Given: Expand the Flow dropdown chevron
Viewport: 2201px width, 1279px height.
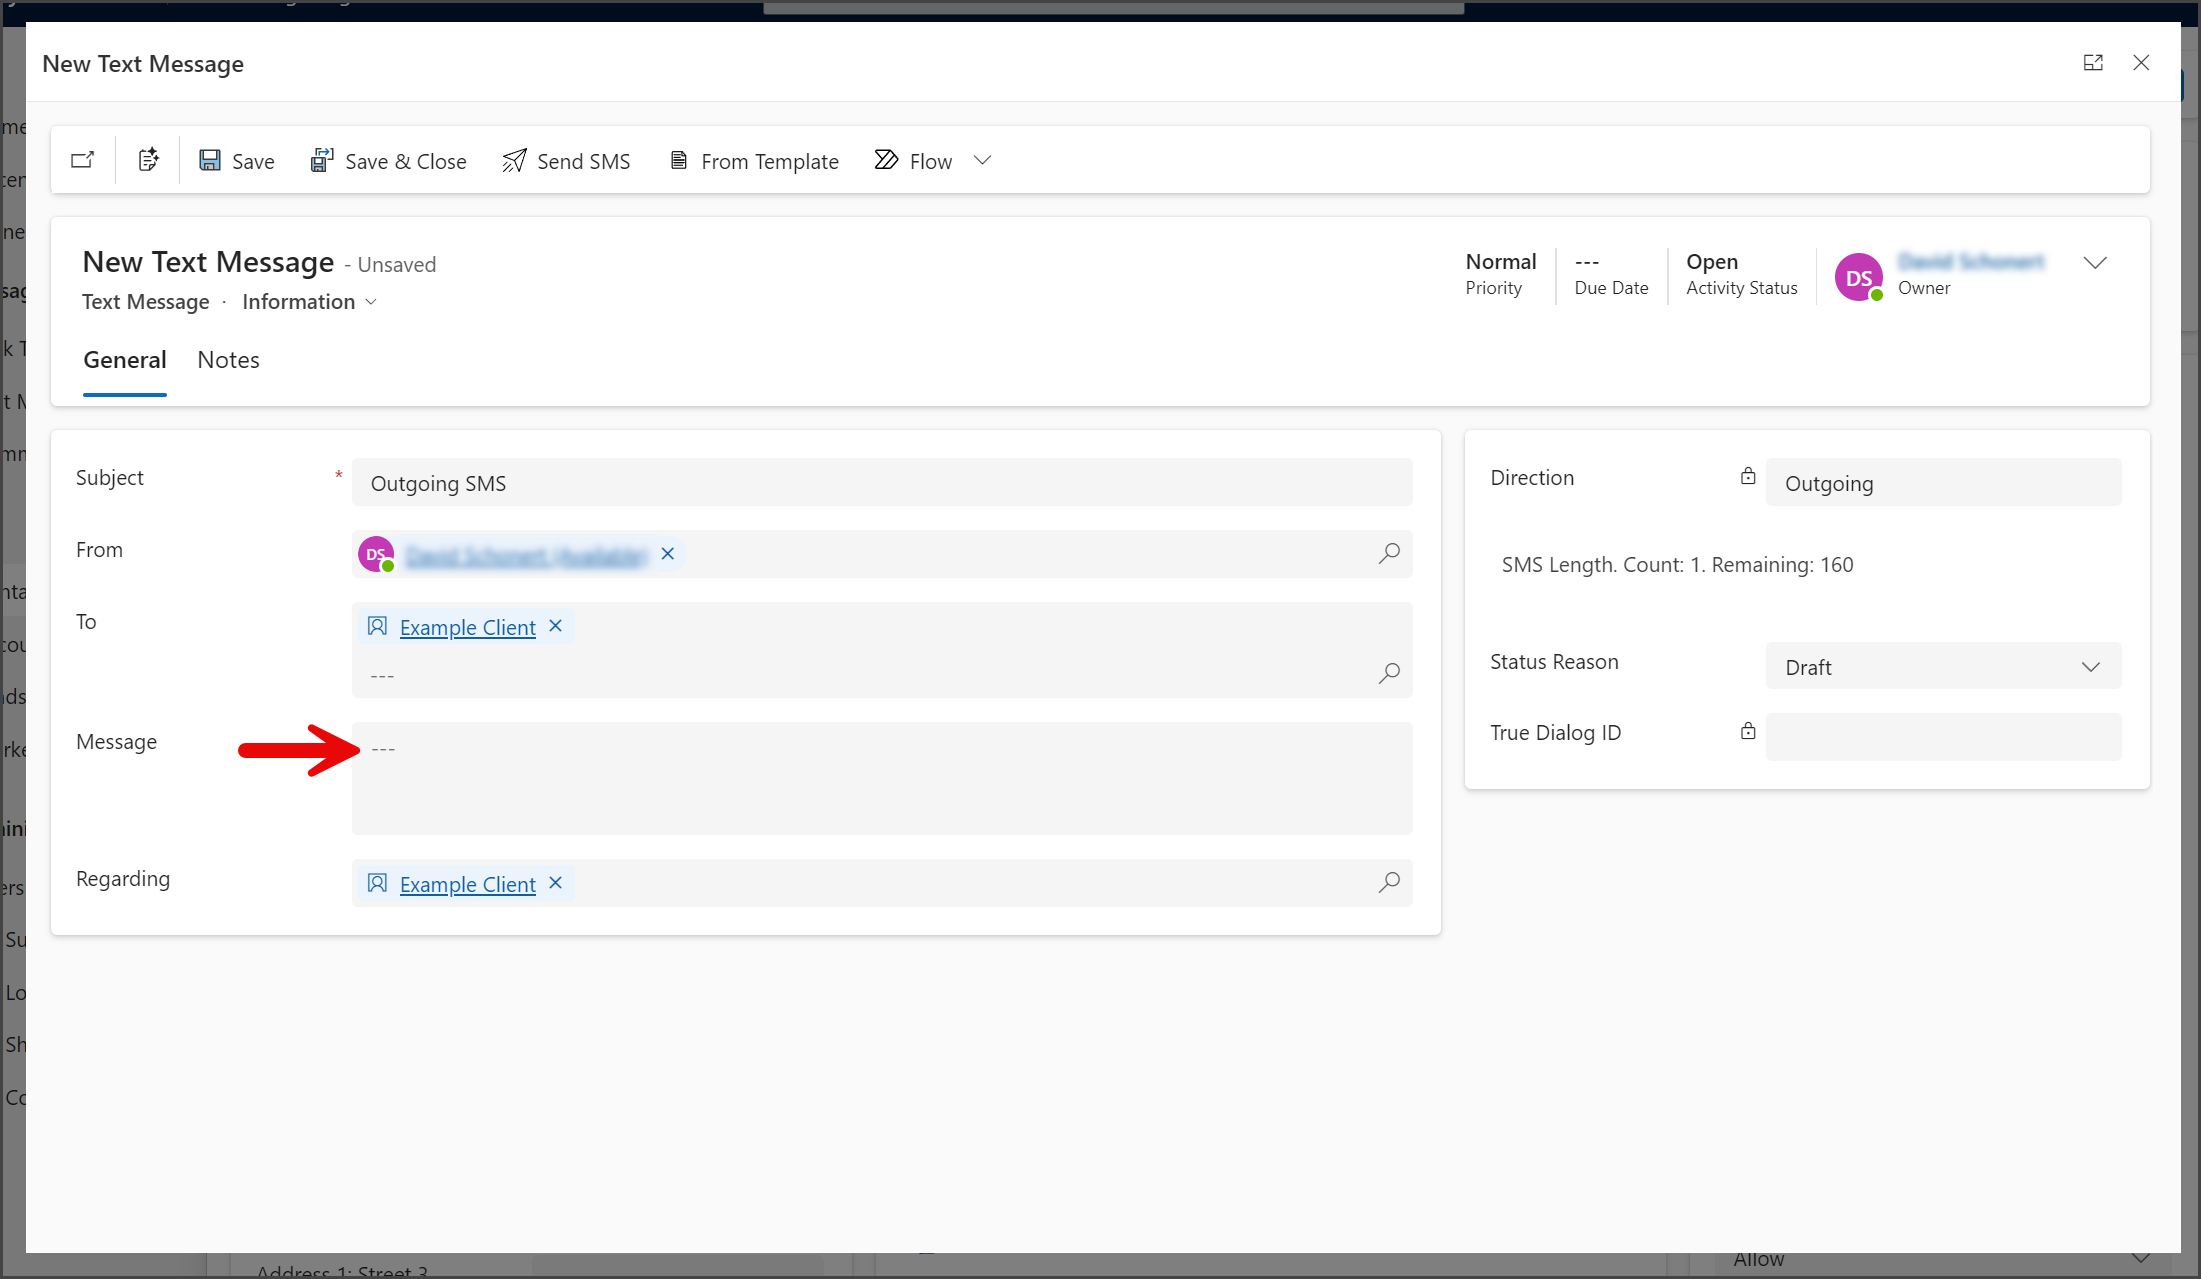Looking at the screenshot, I should [983, 160].
